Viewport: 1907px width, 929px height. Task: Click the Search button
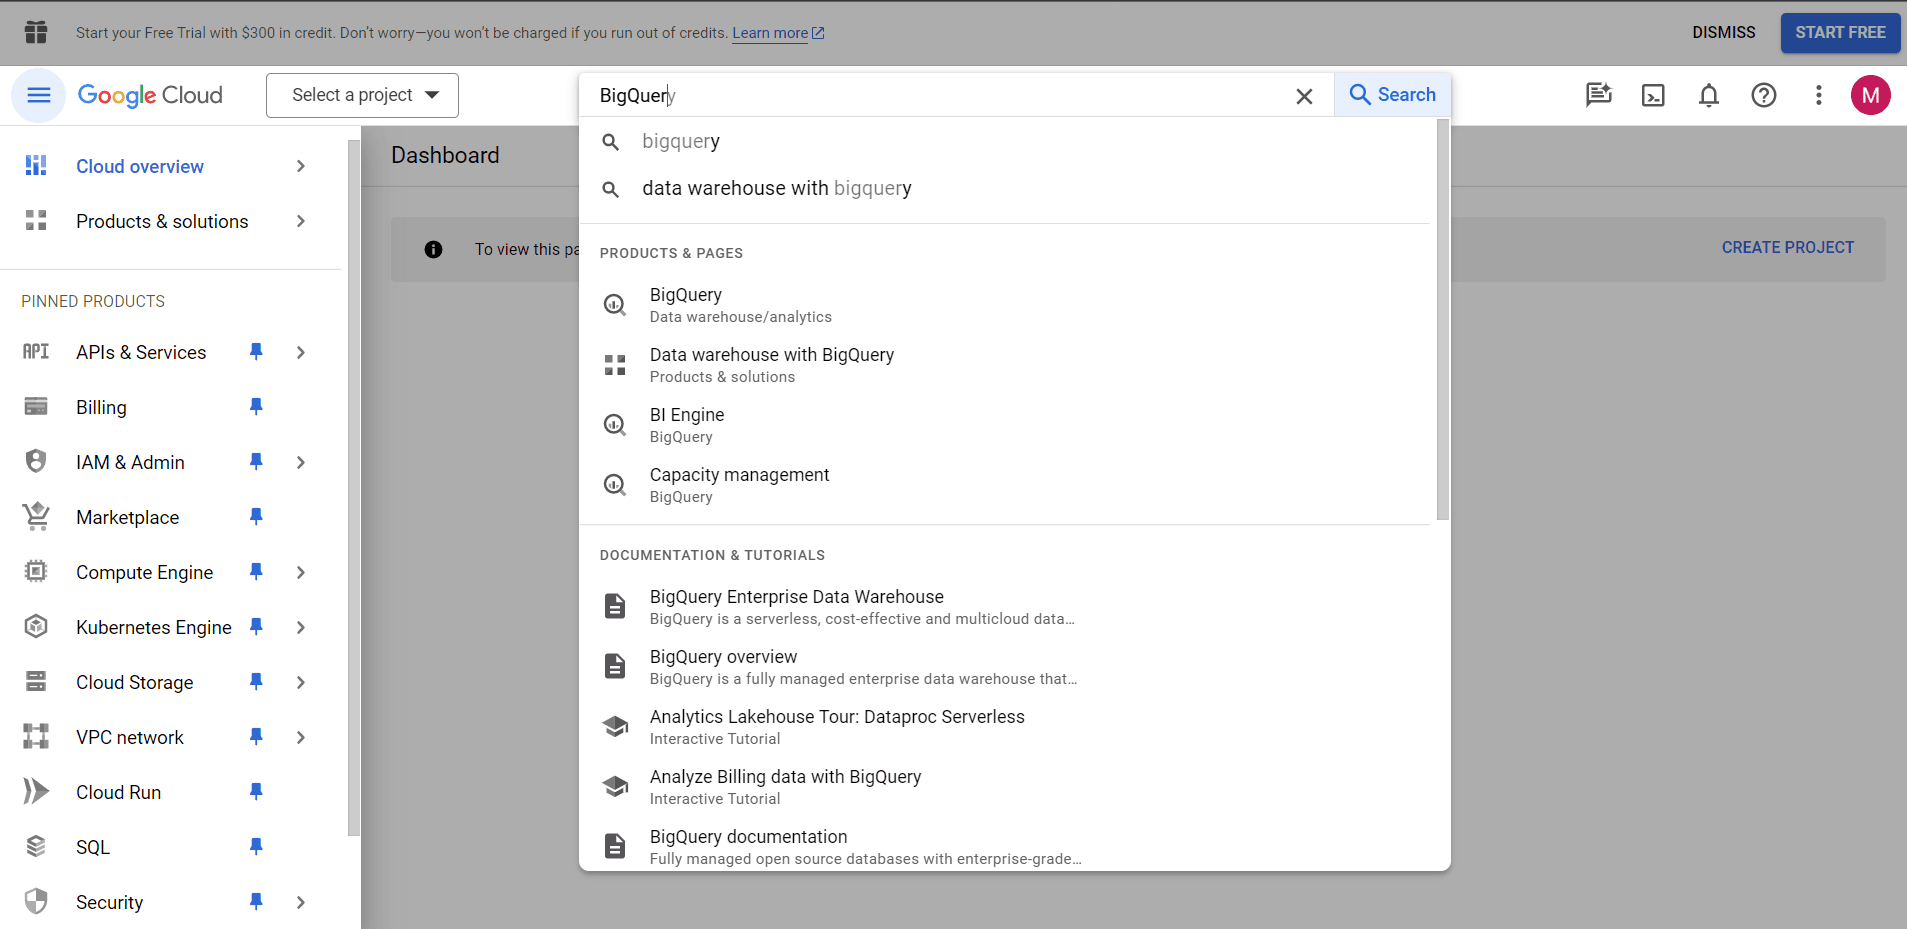pos(1392,95)
